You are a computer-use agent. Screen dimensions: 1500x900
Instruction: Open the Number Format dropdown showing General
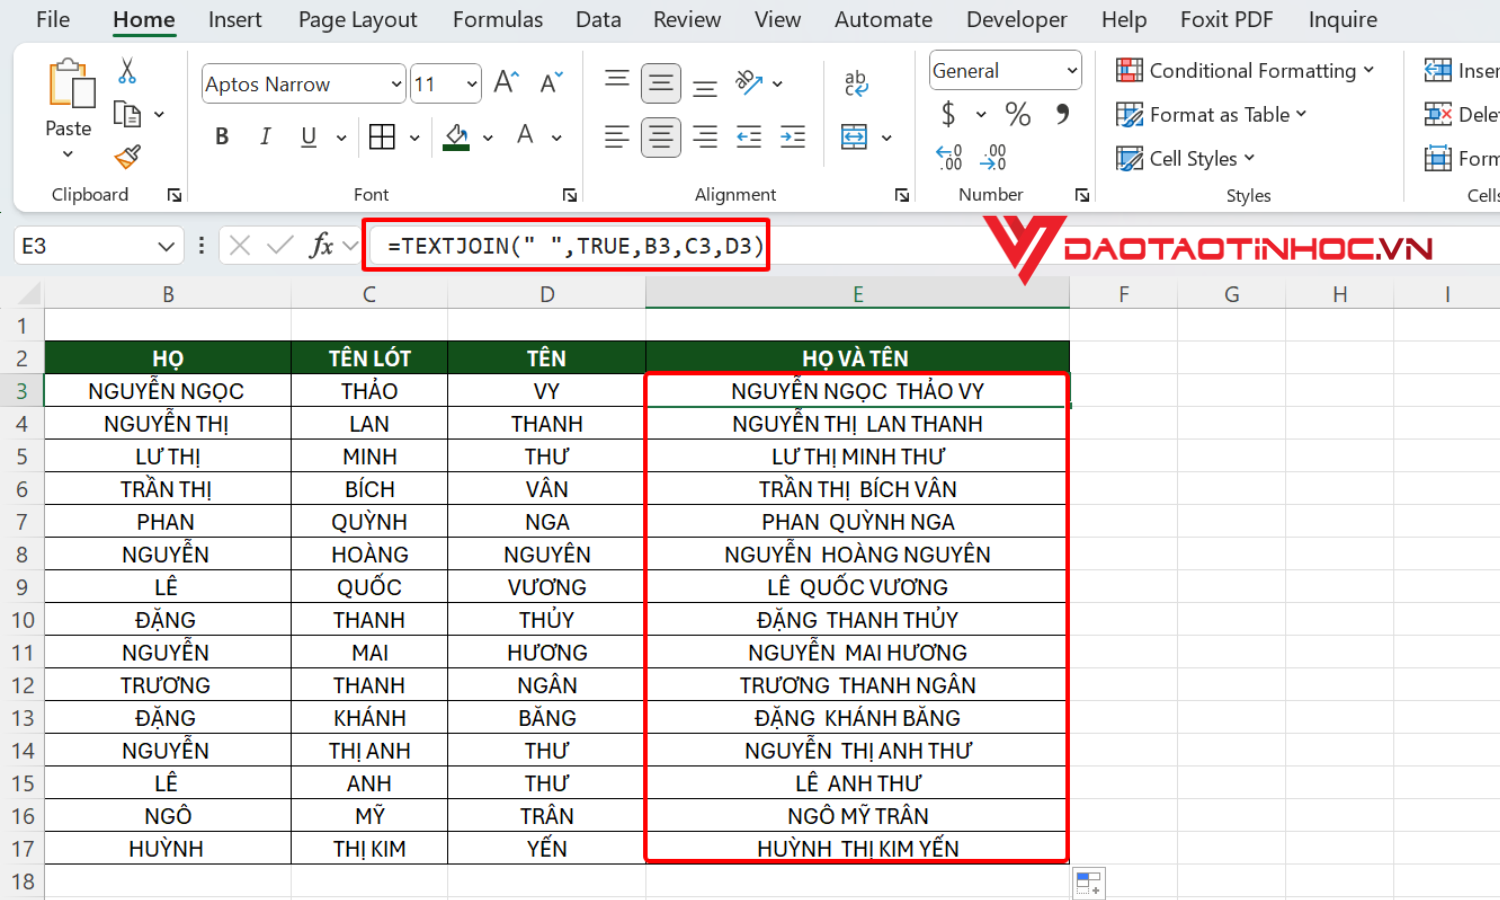tap(1005, 70)
